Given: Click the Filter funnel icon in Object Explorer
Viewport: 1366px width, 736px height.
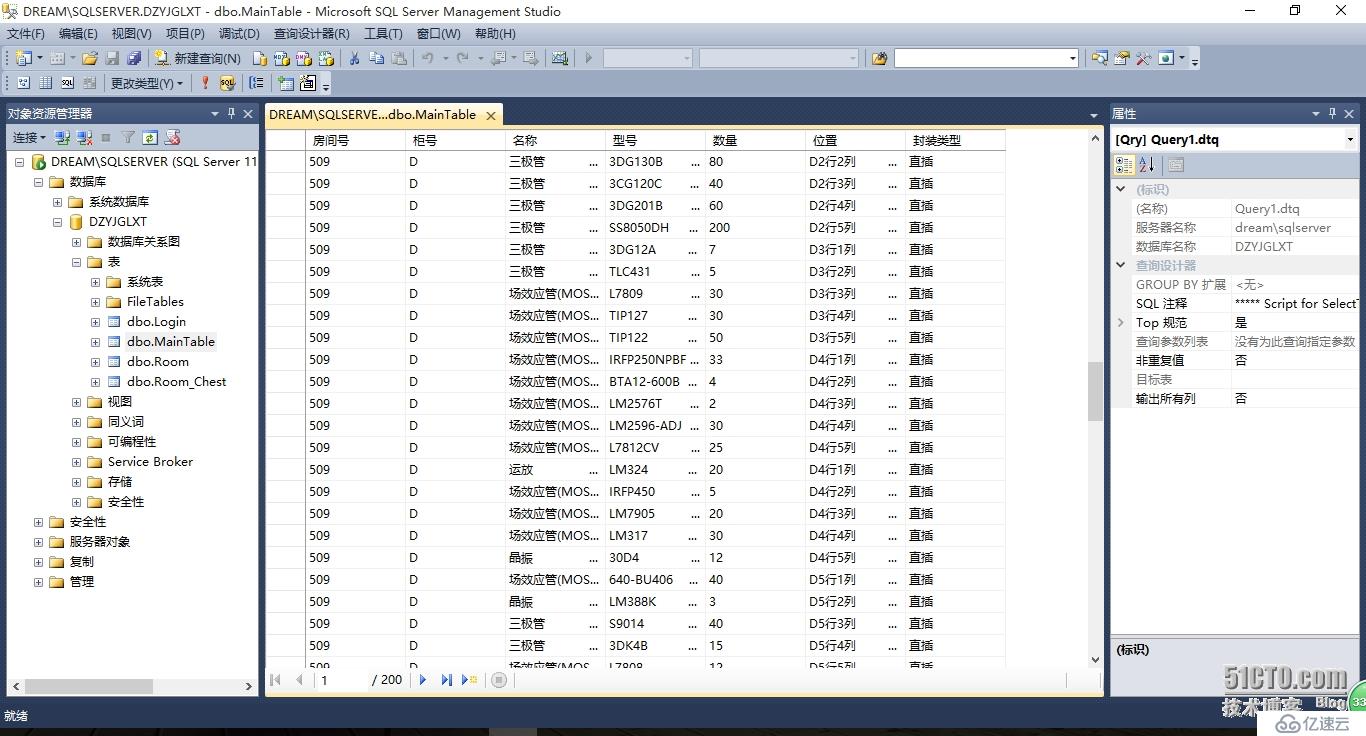Looking at the screenshot, I should (128, 137).
